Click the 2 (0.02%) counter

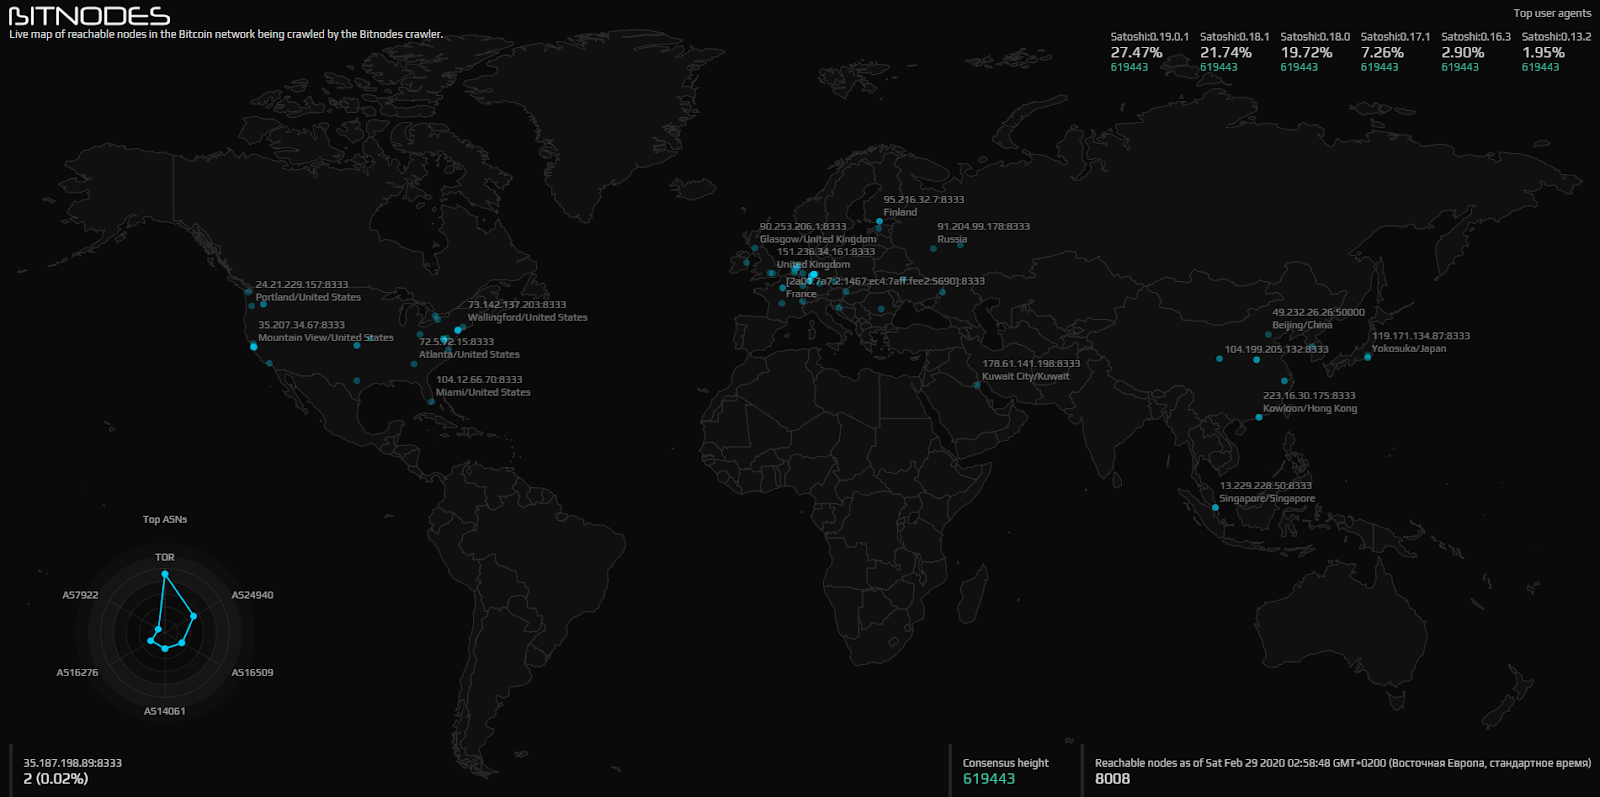pos(56,779)
